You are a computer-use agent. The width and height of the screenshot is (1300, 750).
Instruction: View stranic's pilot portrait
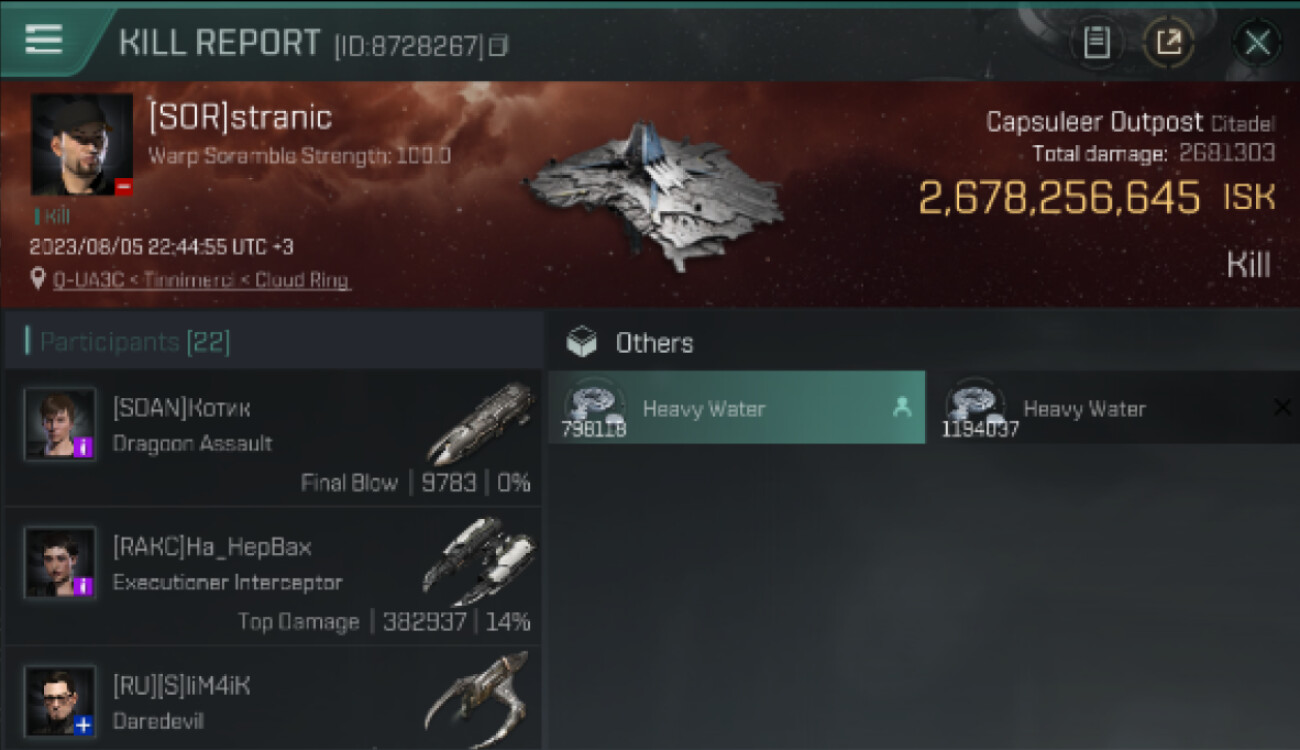[x=82, y=145]
